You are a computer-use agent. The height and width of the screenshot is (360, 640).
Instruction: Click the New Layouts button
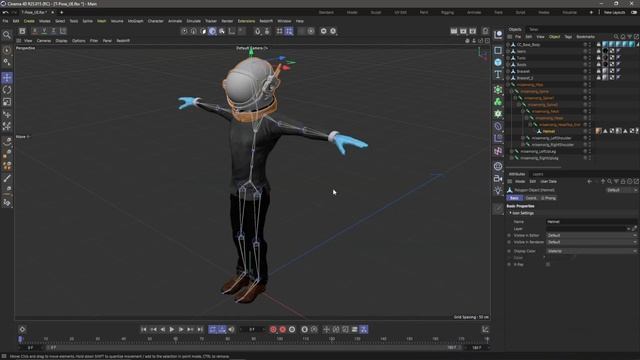point(614,12)
